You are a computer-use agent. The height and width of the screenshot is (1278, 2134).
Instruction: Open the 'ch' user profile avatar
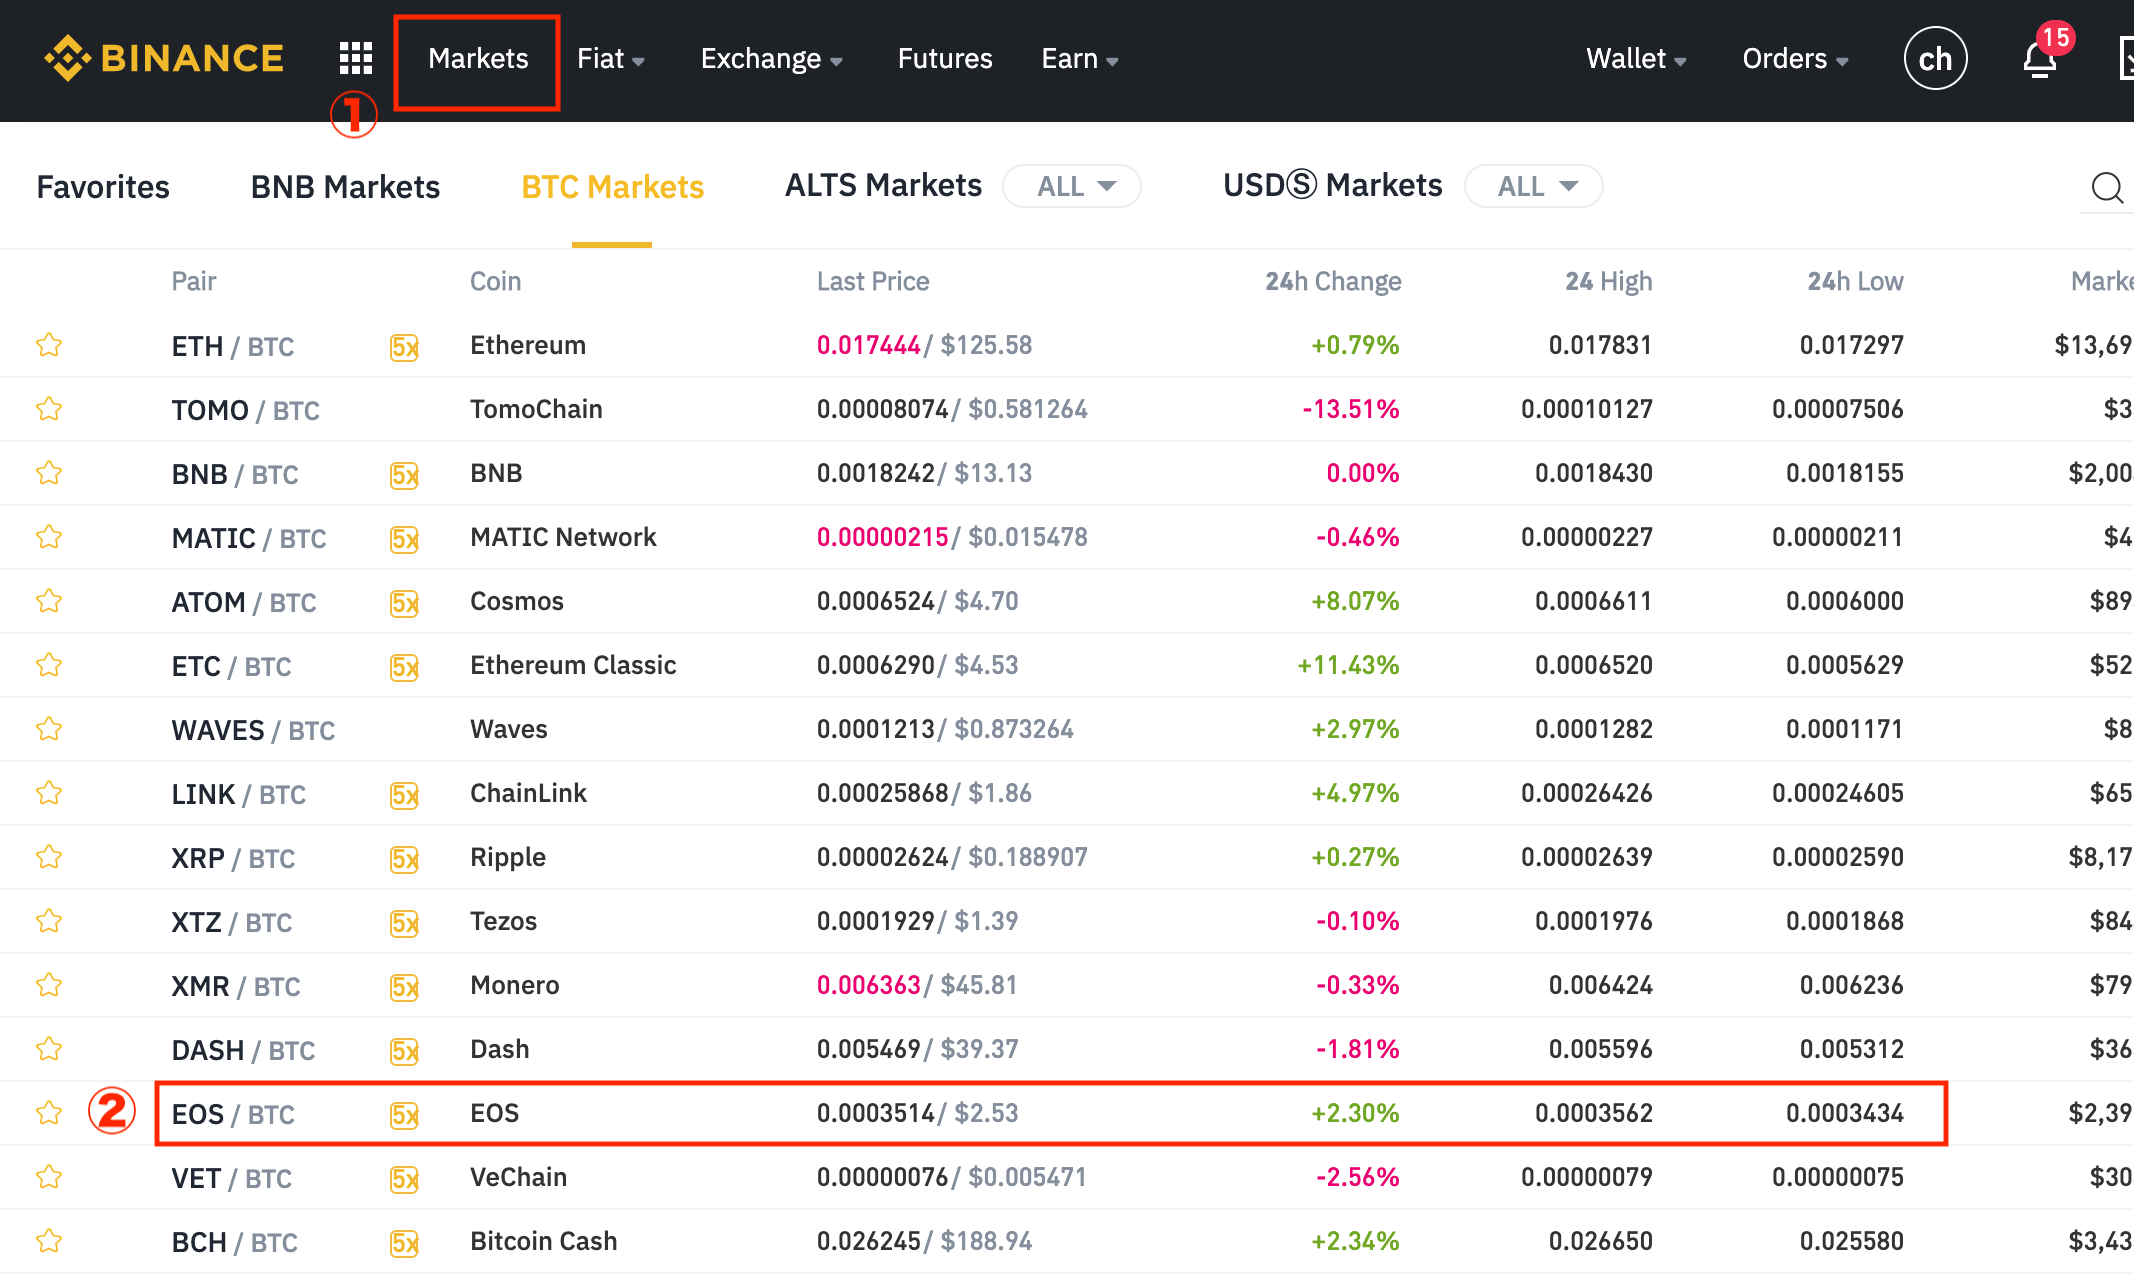1935,59
